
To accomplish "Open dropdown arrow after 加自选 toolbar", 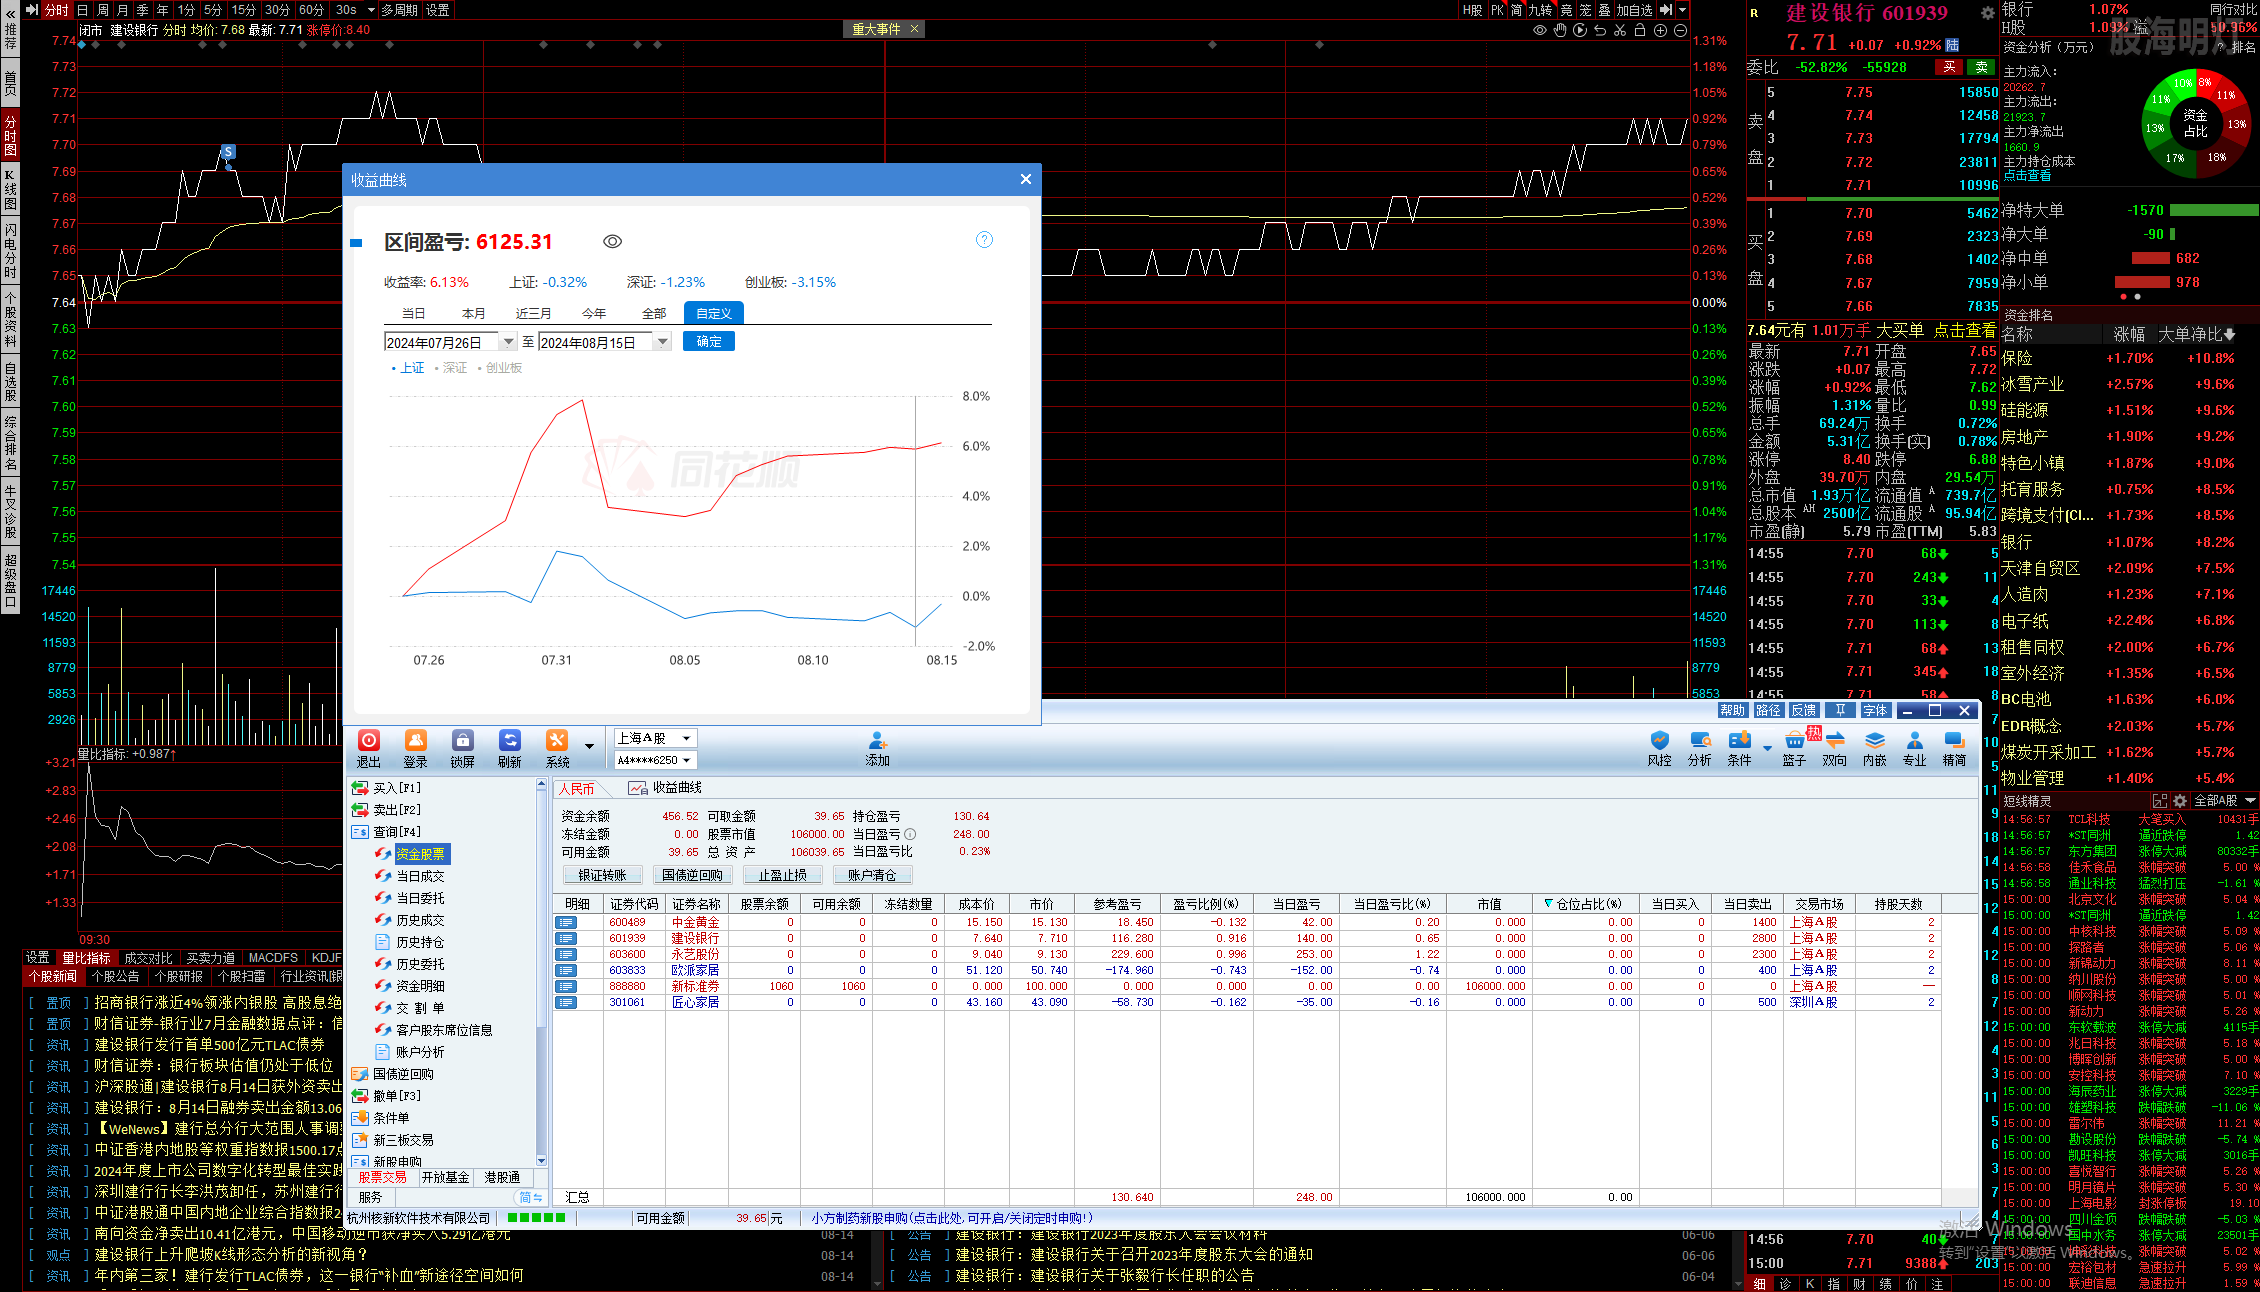I will pyautogui.click(x=1682, y=10).
